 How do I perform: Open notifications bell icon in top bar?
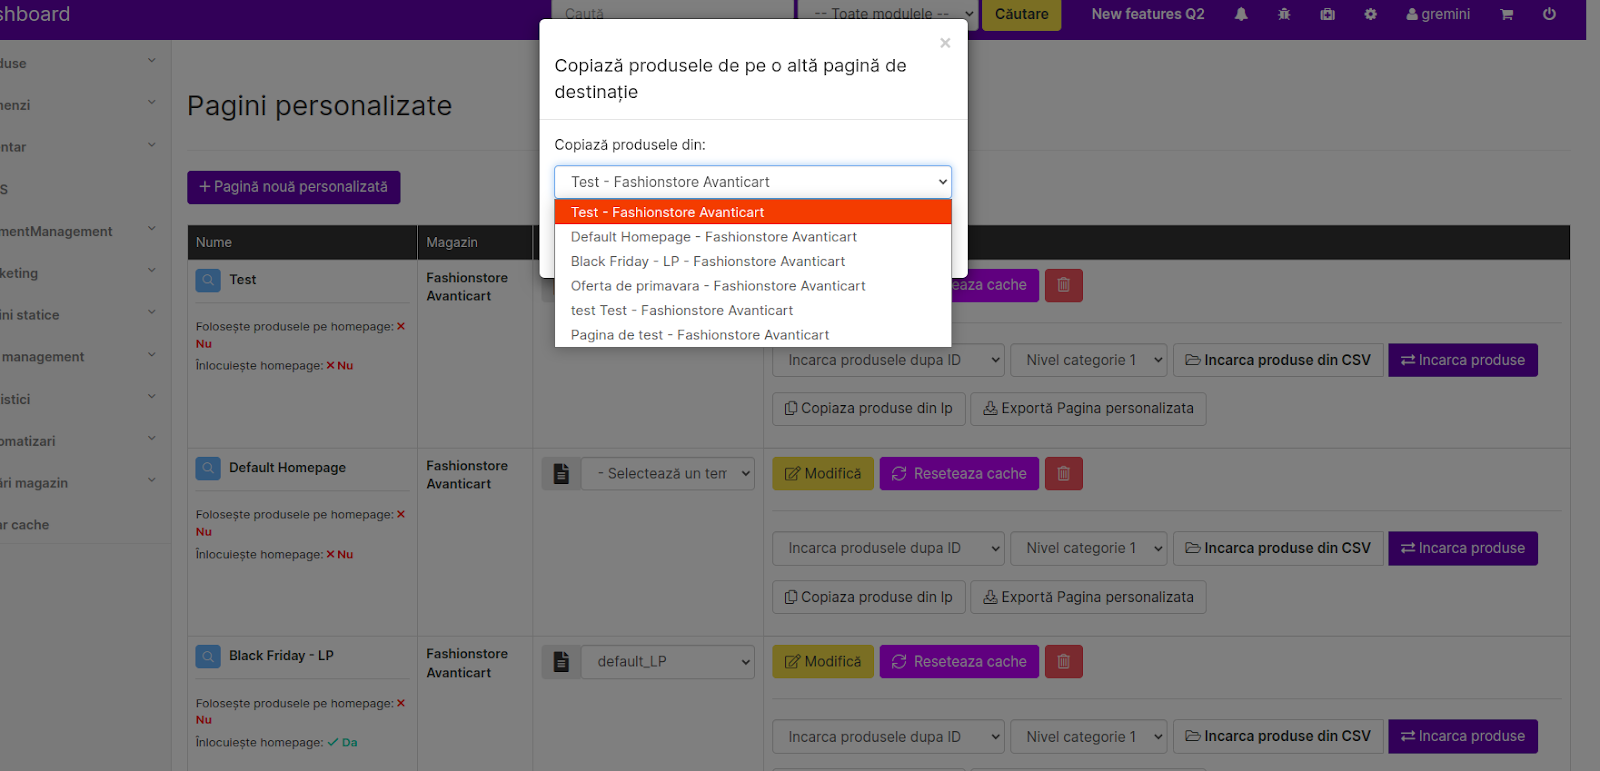1241,14
